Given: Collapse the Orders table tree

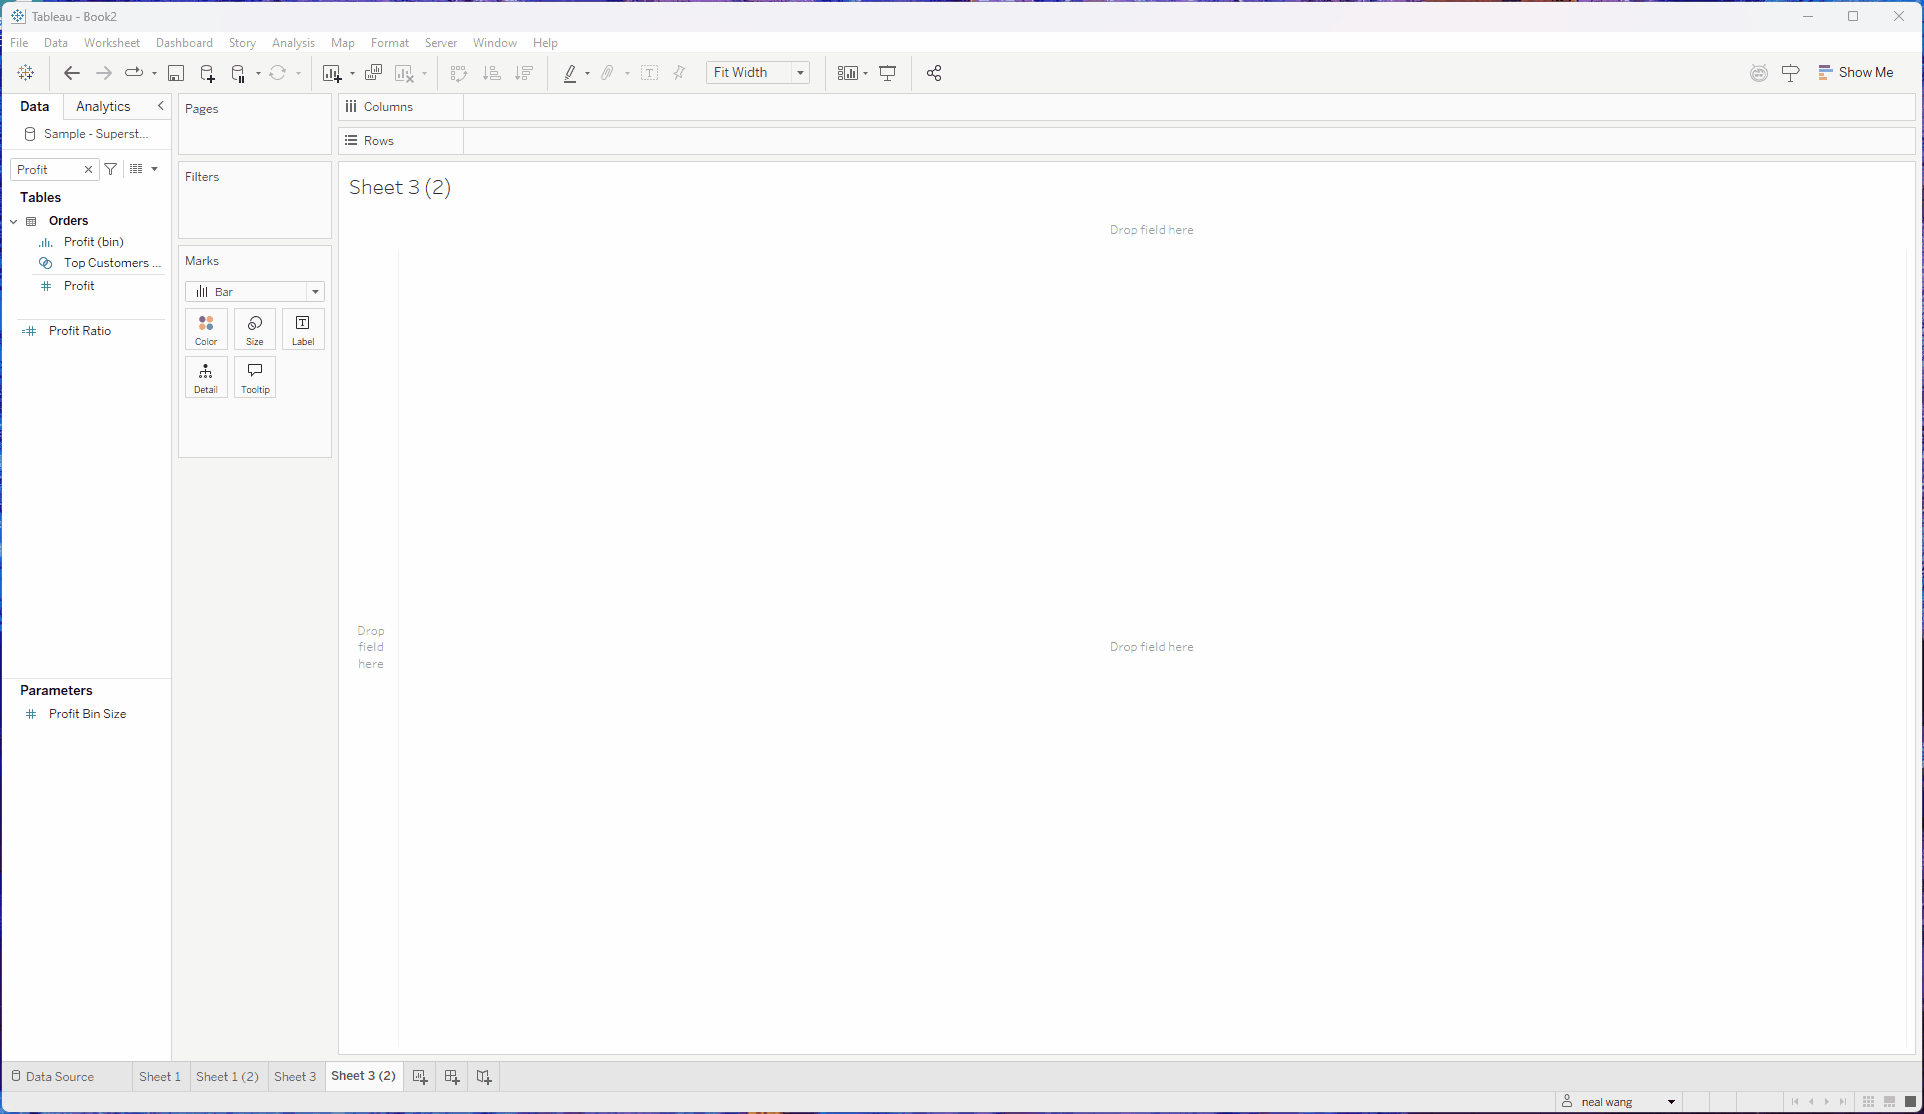Looking at the screenshot, I should (x=14, y=221).
